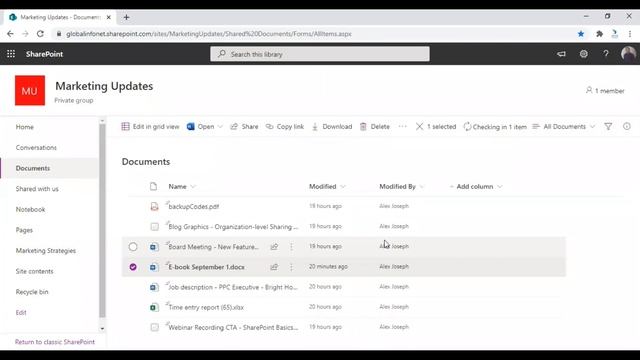640x360 pixels.
Task: Click the left navigation scrollbar down arrow
Action: [x=102, y=329]
